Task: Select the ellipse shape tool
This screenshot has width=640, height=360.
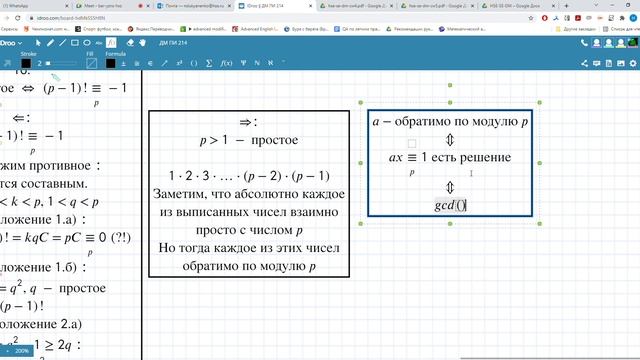Action: tap(87, 42)
